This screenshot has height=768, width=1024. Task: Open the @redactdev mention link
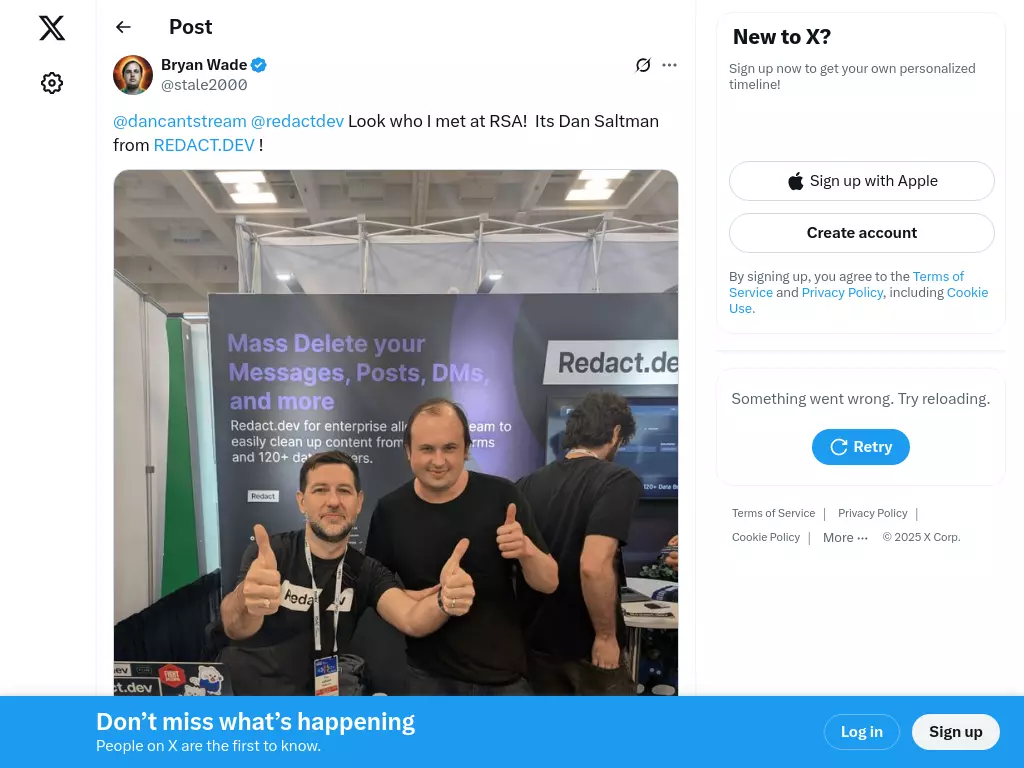tap(297, 121)
